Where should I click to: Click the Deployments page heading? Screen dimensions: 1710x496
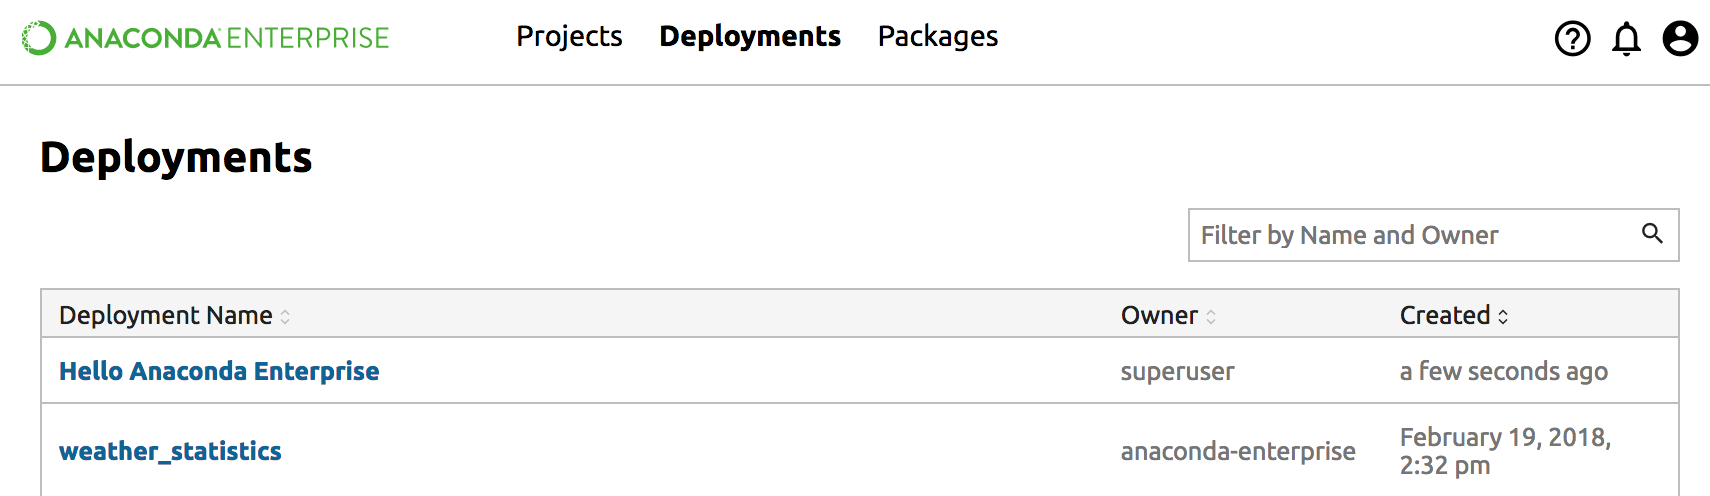(176, 158)
